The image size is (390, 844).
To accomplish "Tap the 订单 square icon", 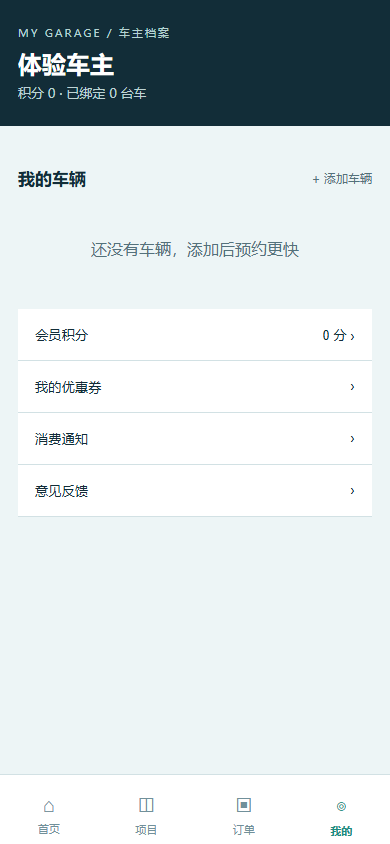I will click(x=244, y=805).
